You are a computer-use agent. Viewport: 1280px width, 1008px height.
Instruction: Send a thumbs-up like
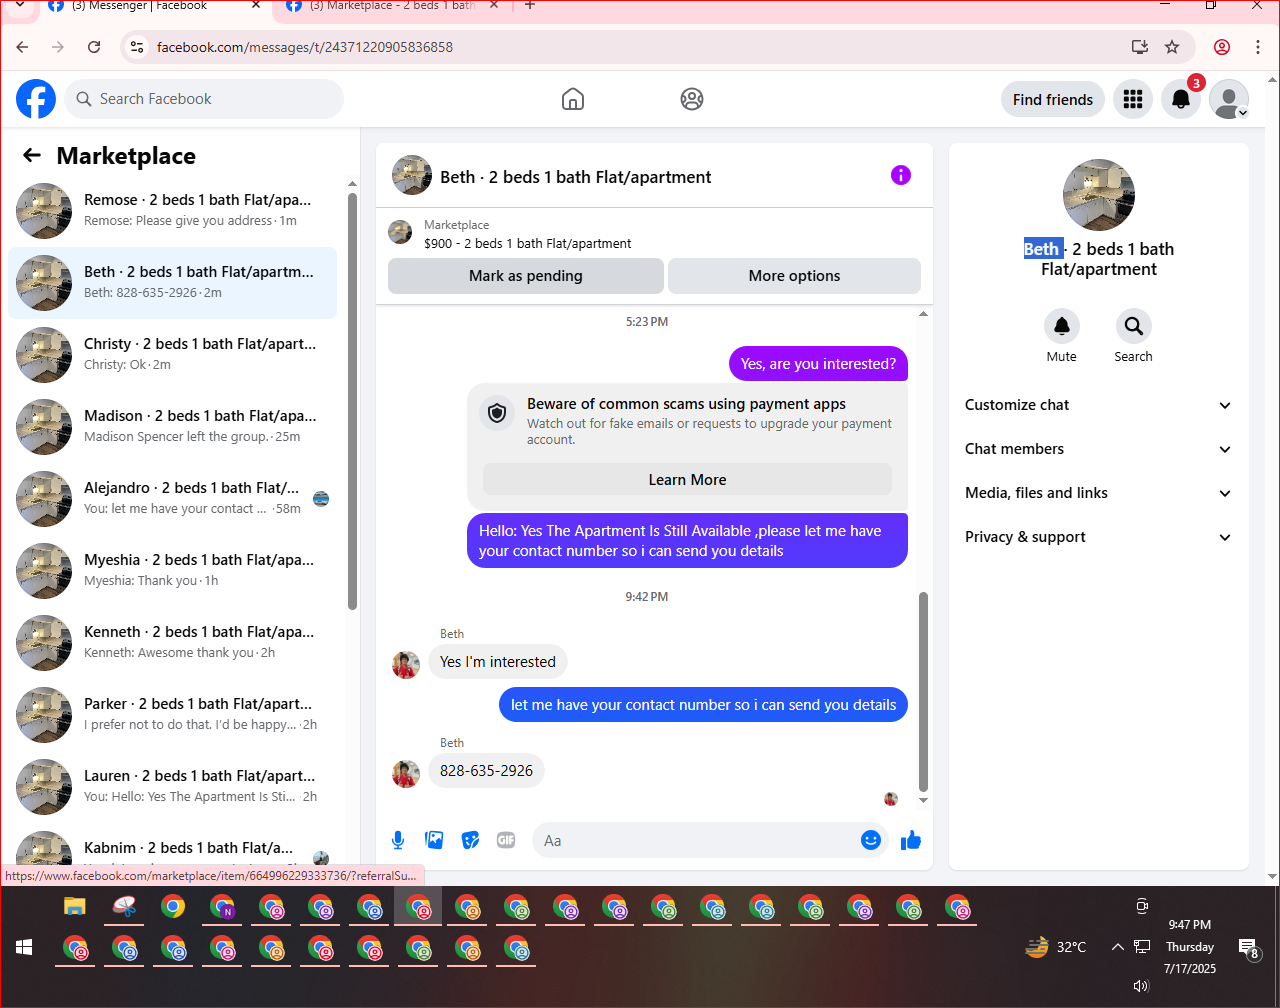tap(911, 840)
